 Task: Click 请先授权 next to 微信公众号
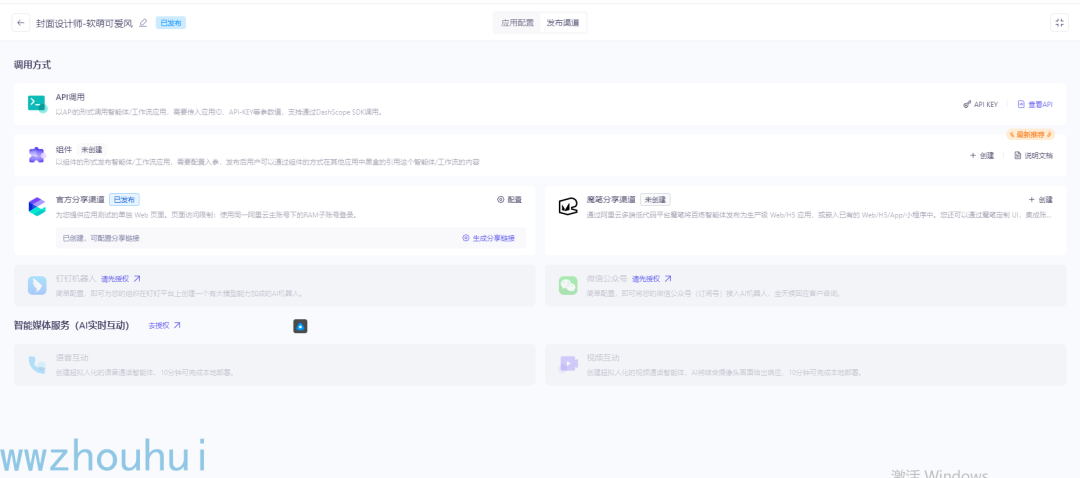coord(652,279)
